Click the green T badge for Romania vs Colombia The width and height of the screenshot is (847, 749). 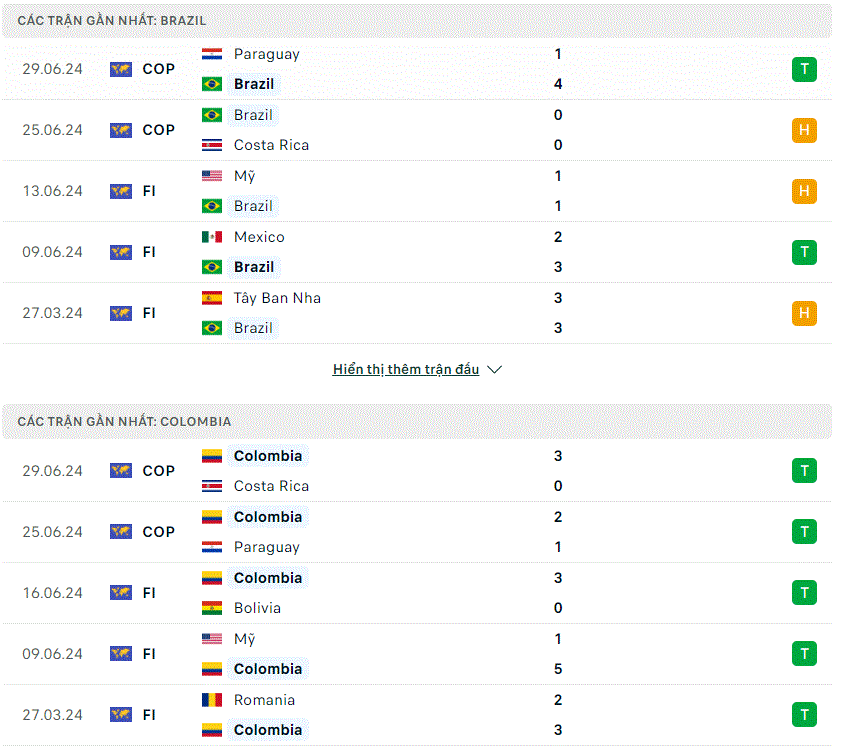[804, 715]
